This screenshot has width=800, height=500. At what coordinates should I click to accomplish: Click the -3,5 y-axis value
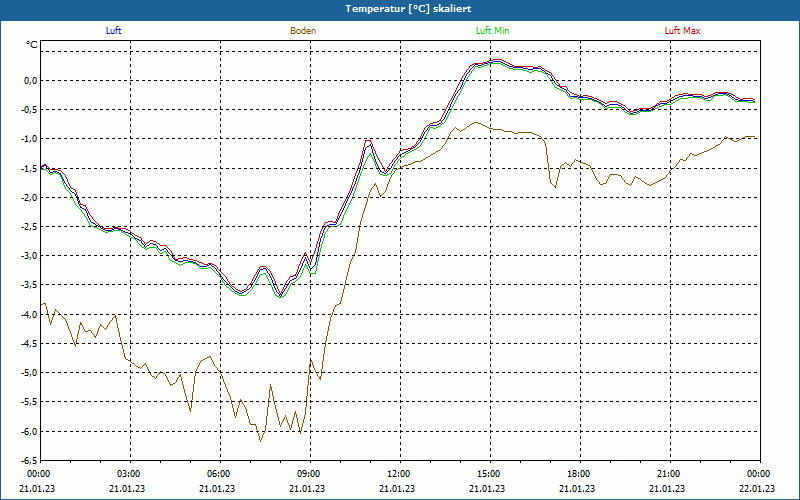pos(30,285)
